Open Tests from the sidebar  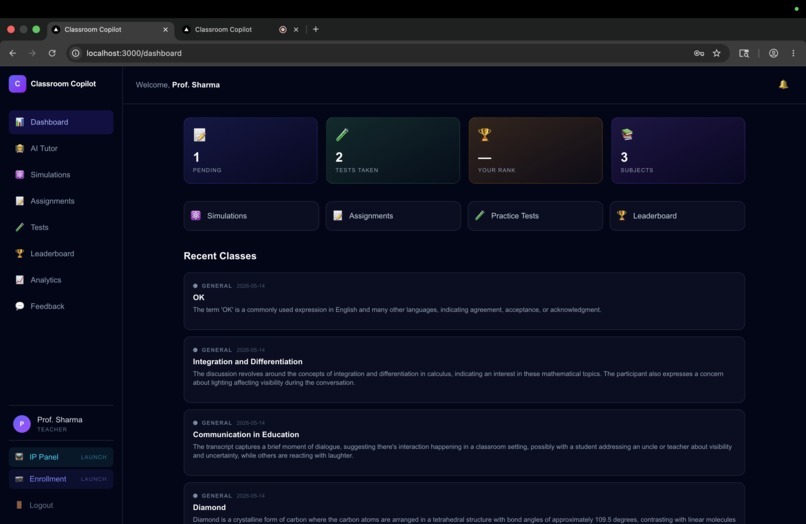click(x=61, y=227)
